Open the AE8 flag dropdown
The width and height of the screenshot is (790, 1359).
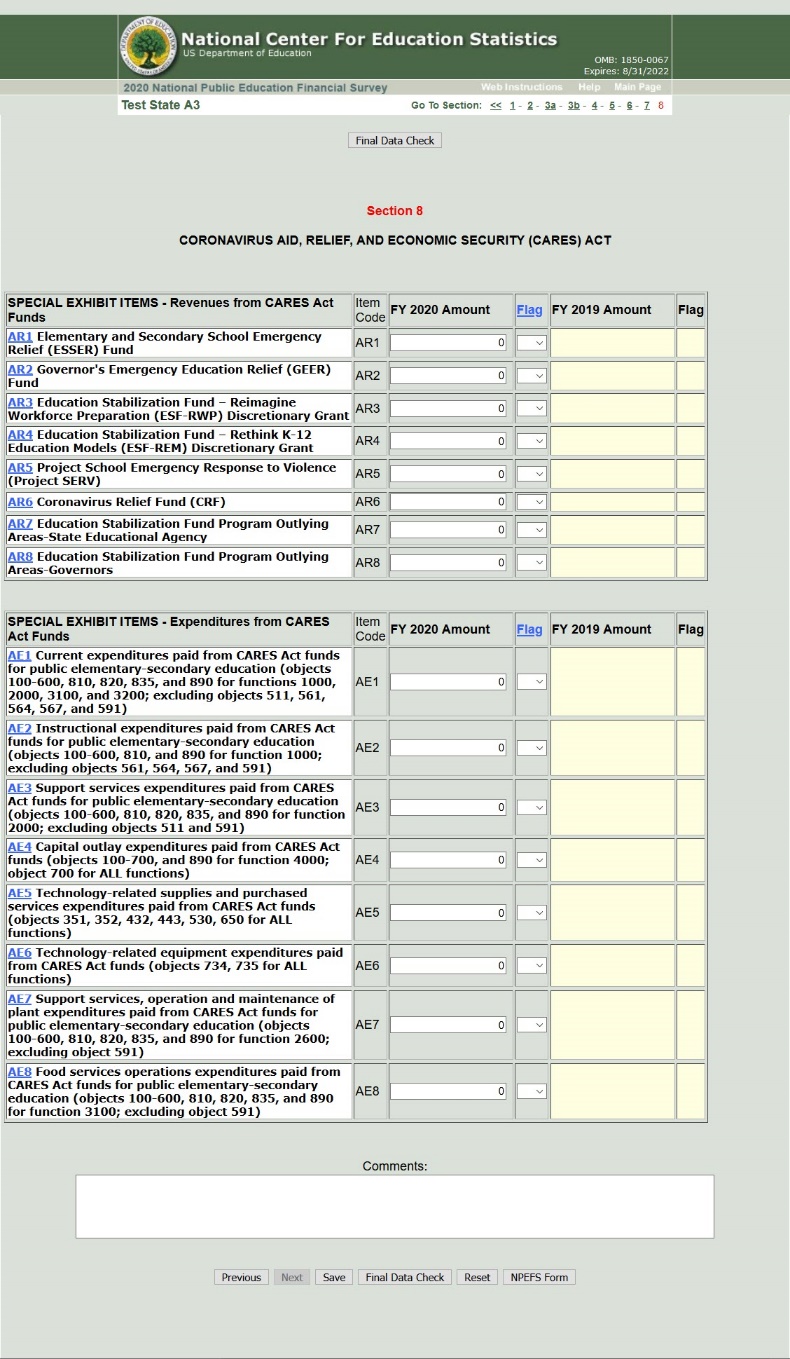click(x=532, y=1091)
